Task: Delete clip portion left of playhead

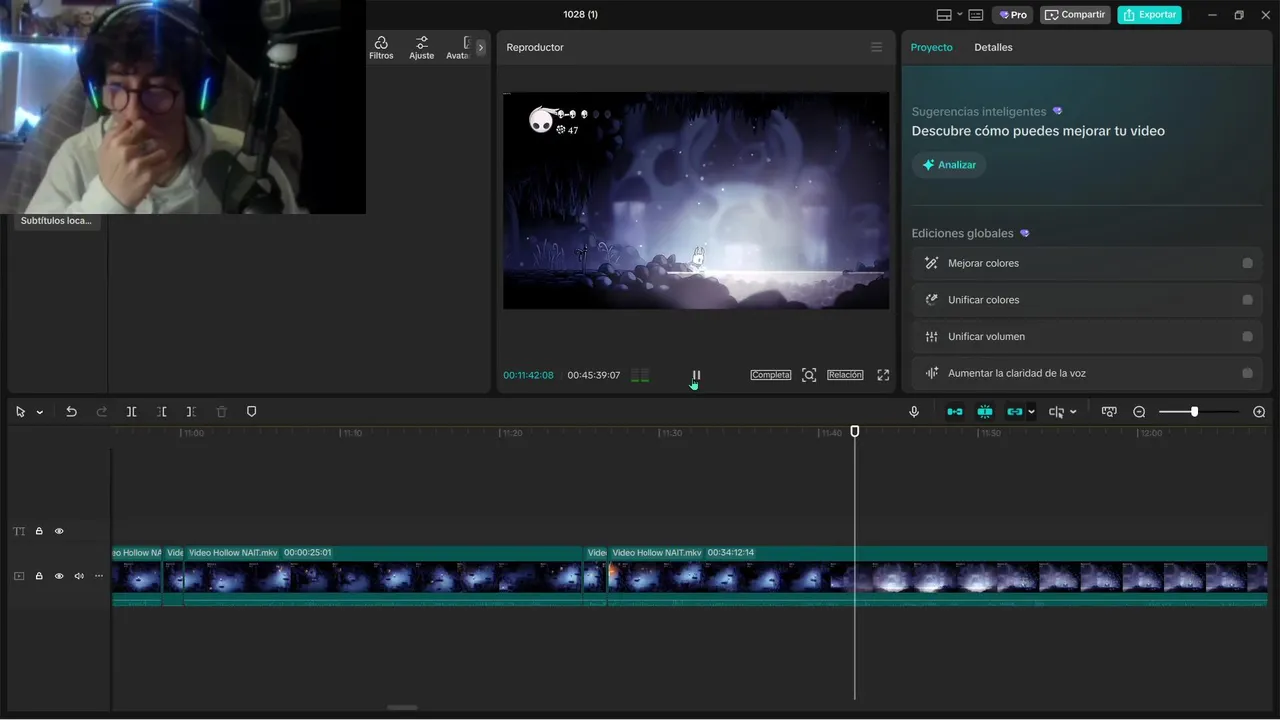Action: (161, 412)
